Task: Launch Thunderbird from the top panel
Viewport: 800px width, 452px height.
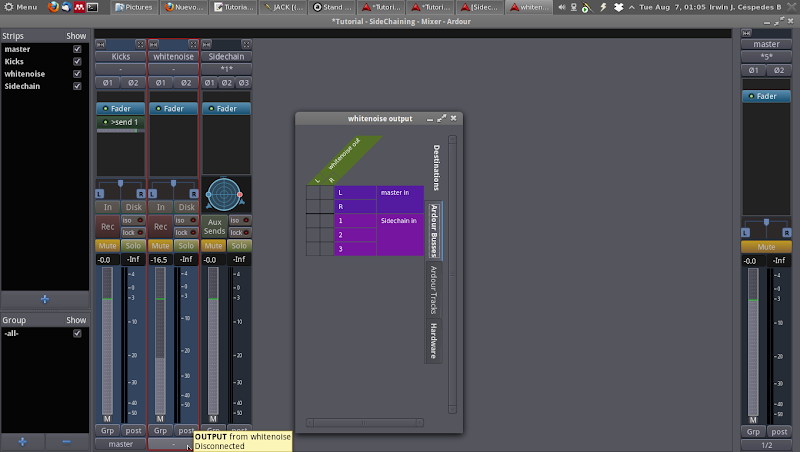Action: (x=66, y=7)
